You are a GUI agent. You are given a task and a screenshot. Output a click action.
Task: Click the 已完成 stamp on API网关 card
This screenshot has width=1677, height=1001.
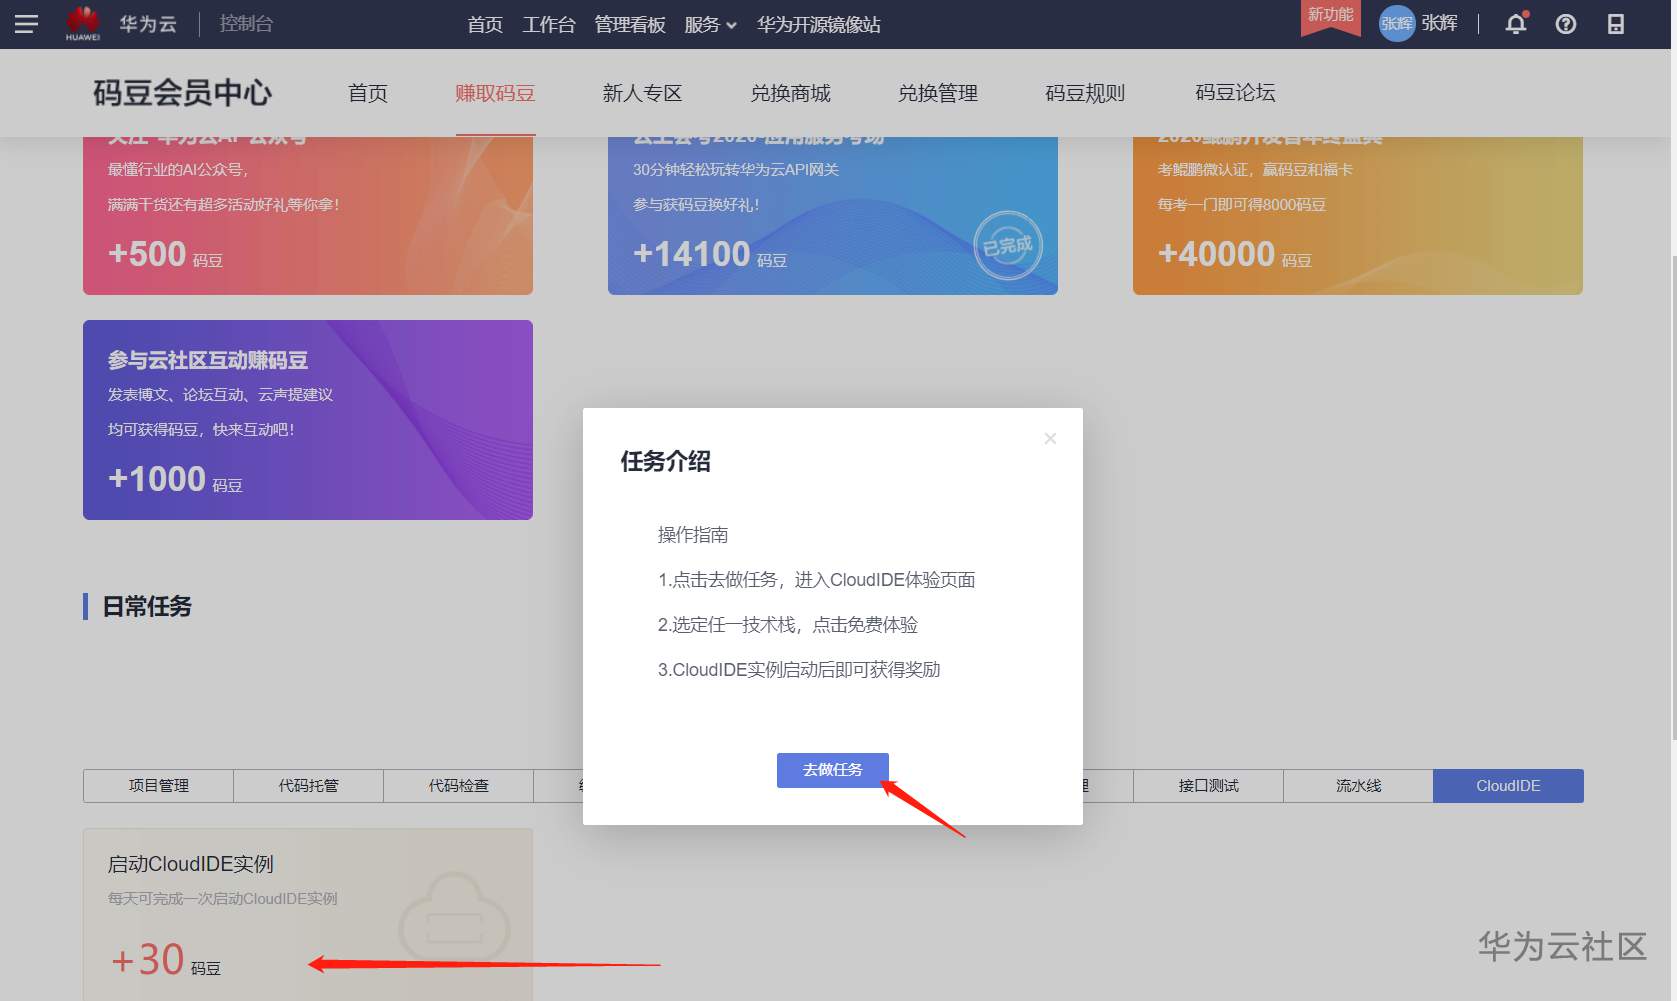1008,245
